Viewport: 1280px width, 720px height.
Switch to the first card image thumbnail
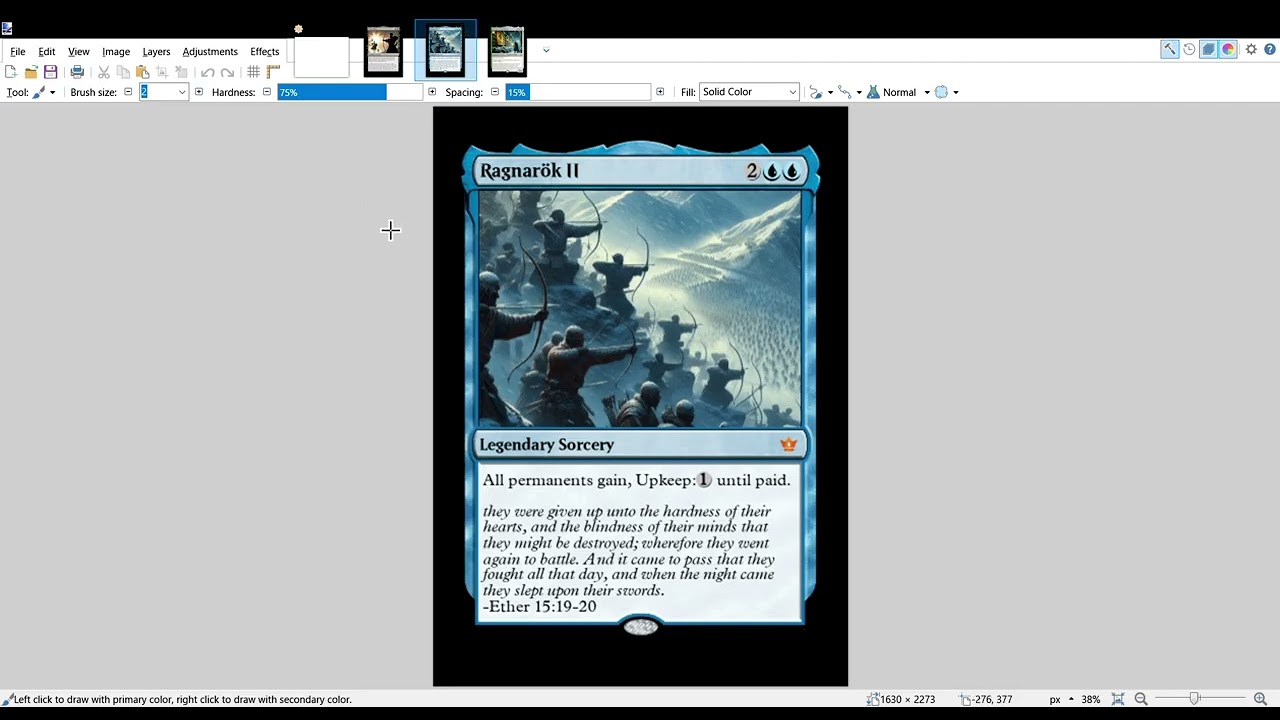(384, 52)
